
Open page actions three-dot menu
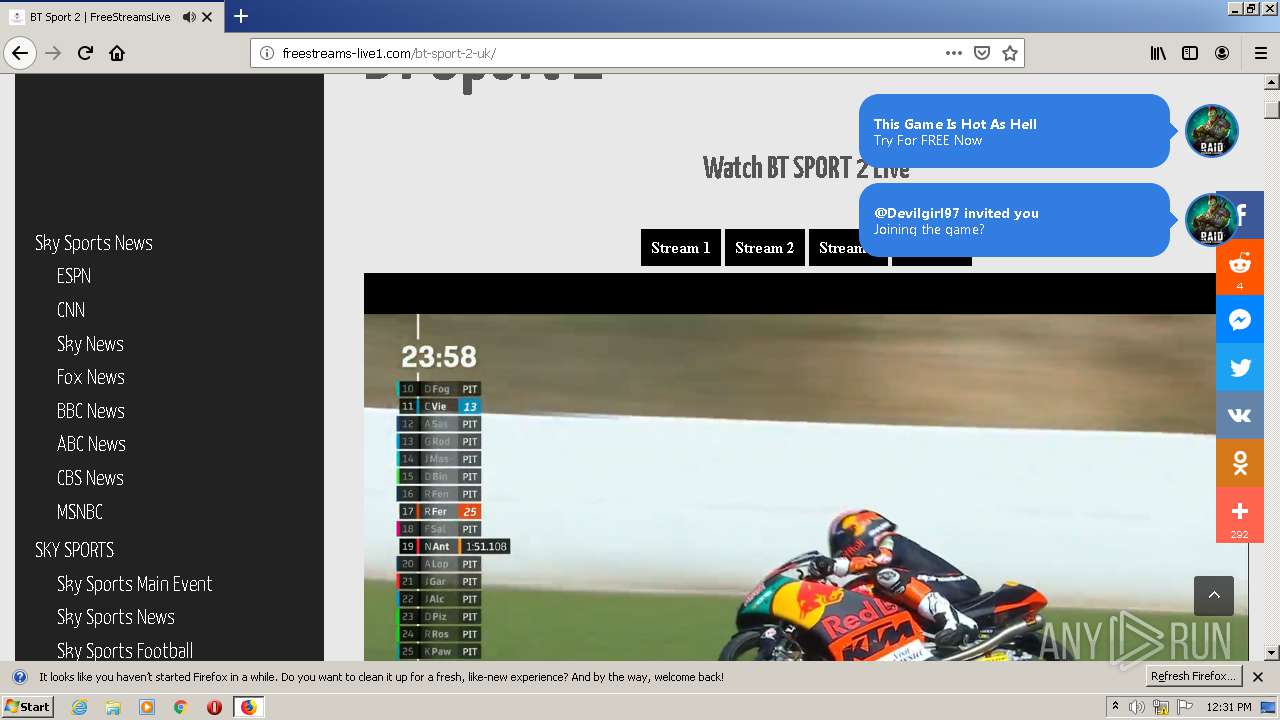(953, 53)
